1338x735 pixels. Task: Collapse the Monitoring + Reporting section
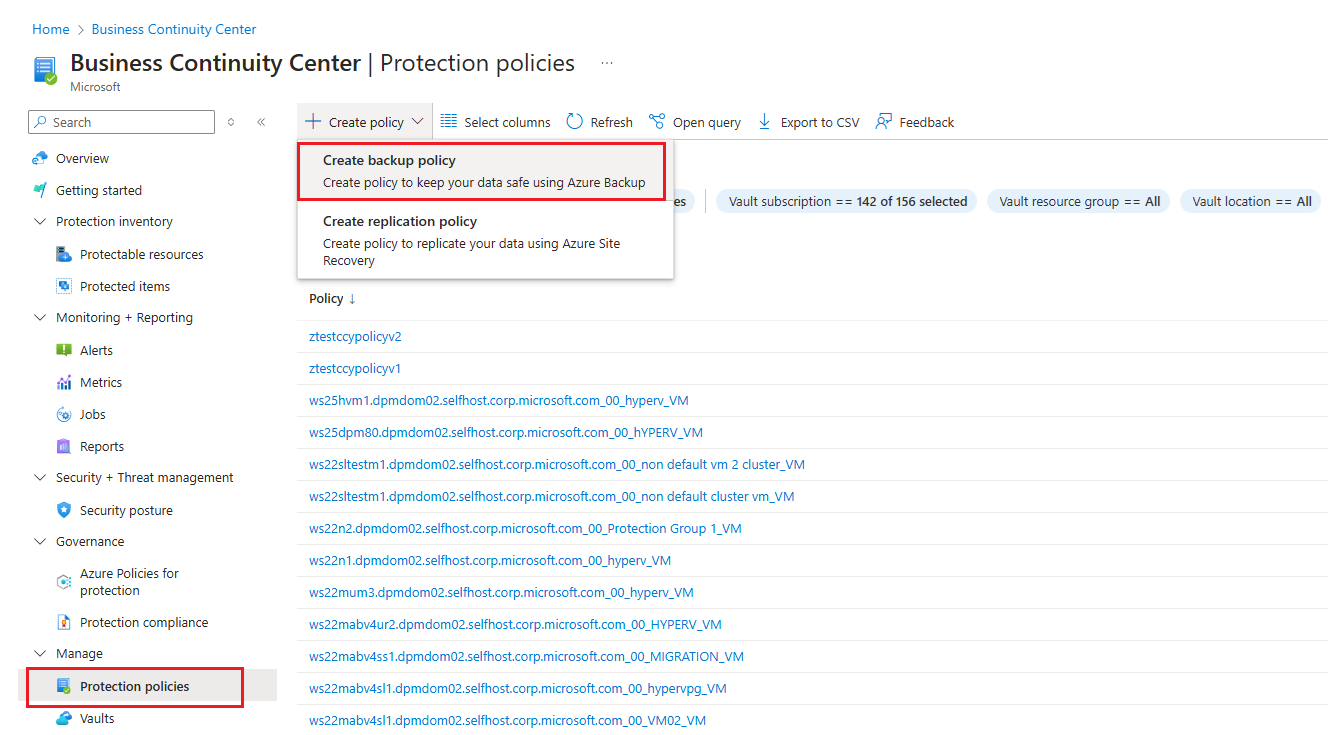(x=40, y=318)
